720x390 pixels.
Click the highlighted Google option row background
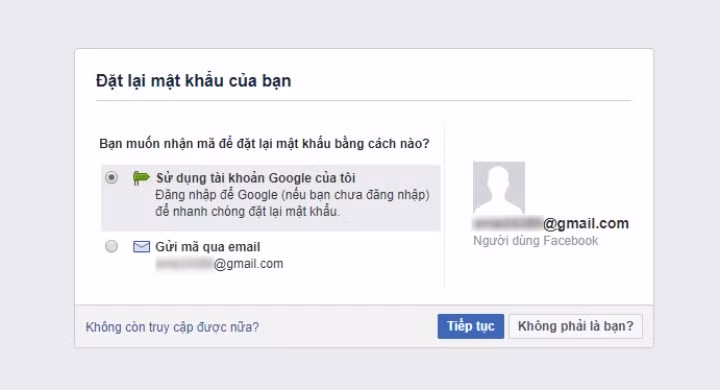(x=270, y=198)
